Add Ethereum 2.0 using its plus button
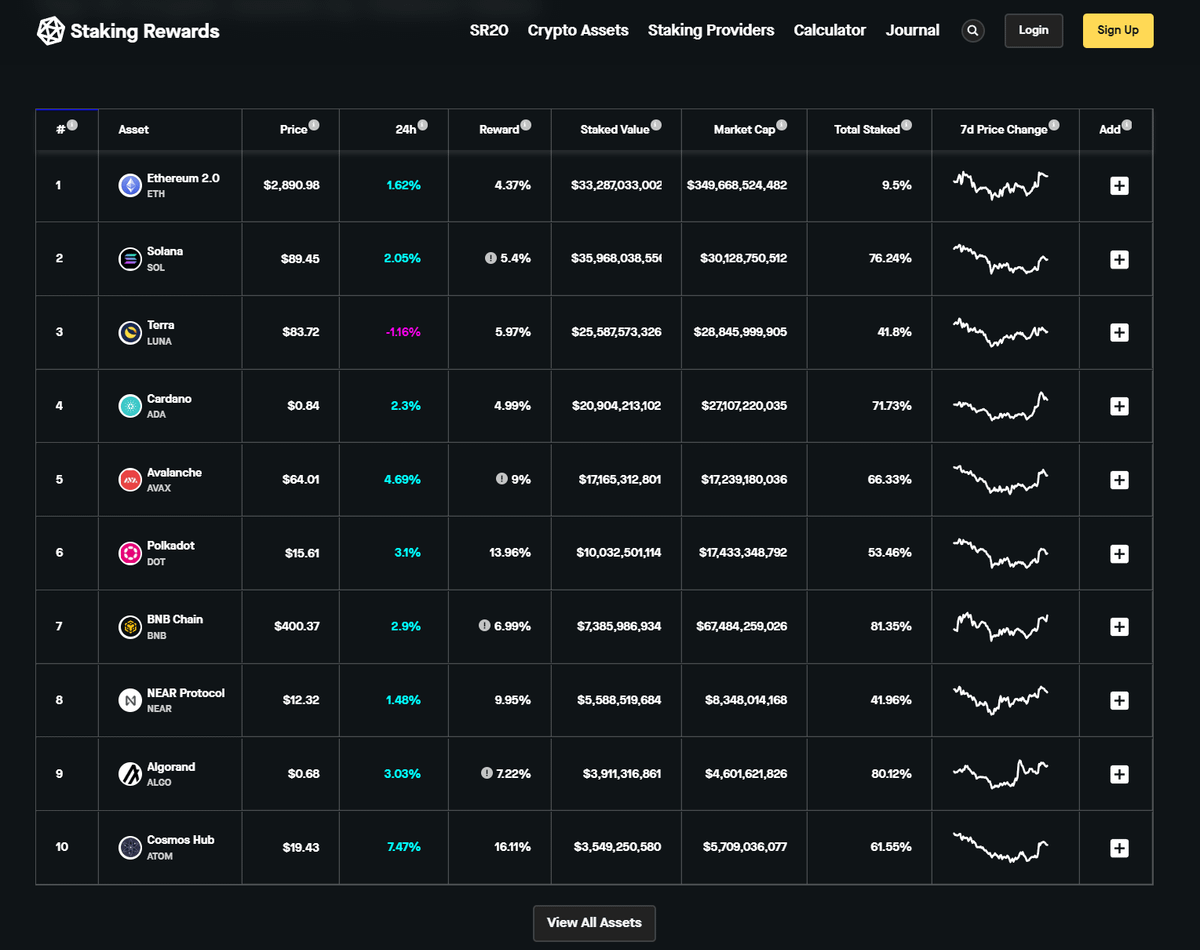The image size is (1200, 950). point(1119,186)
